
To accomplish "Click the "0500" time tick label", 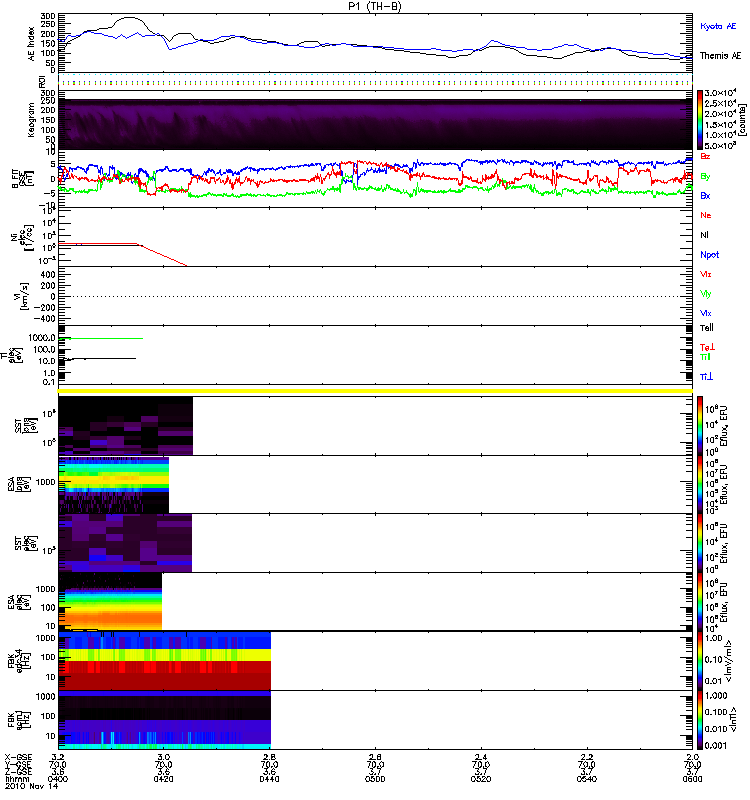I will [375, 779].
